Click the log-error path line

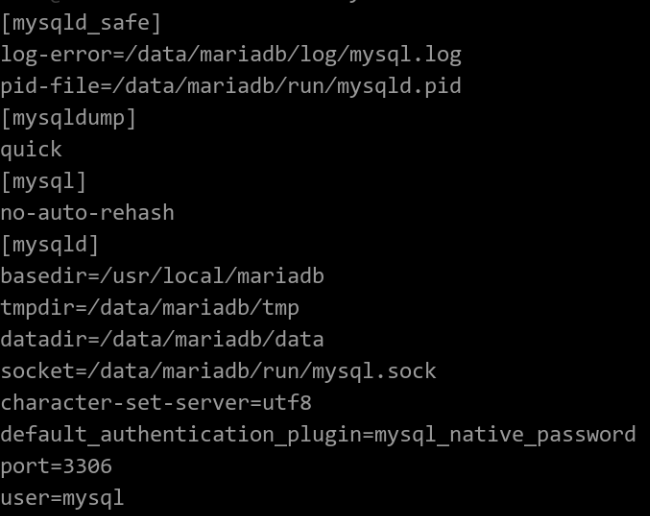tap(231, 55)
